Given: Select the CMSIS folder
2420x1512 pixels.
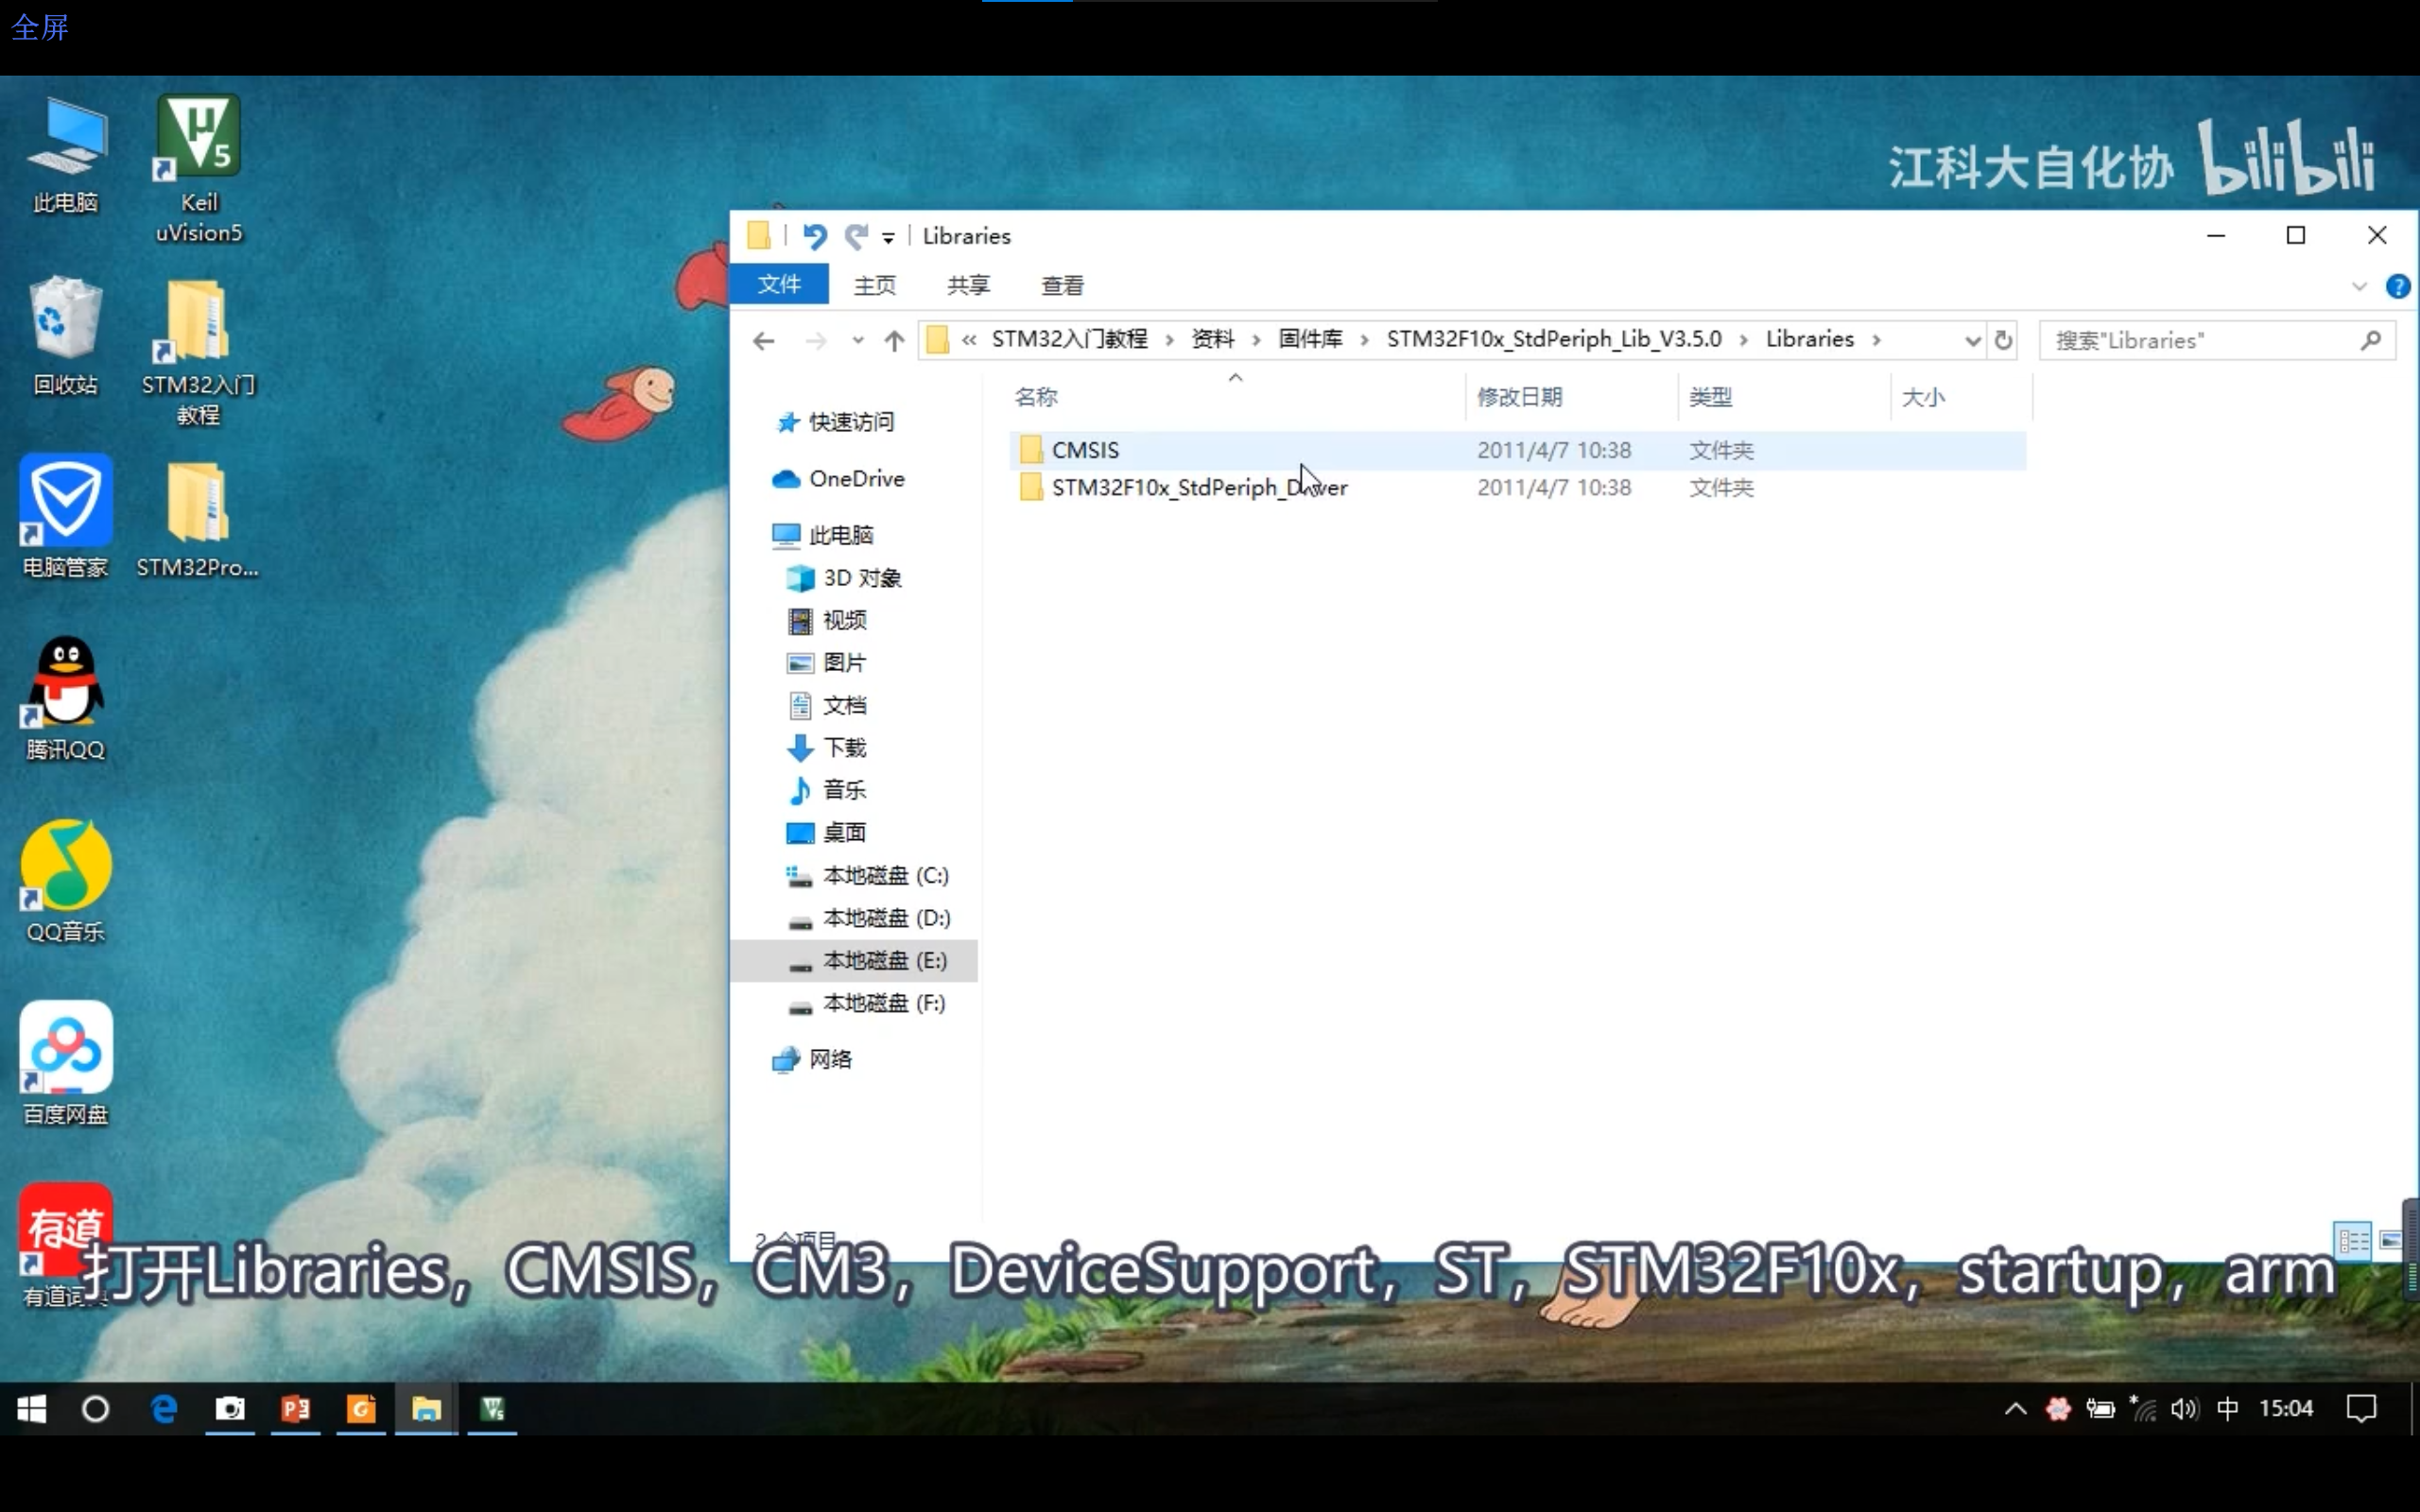Looking at the screenshot, I should (1085, 450).
